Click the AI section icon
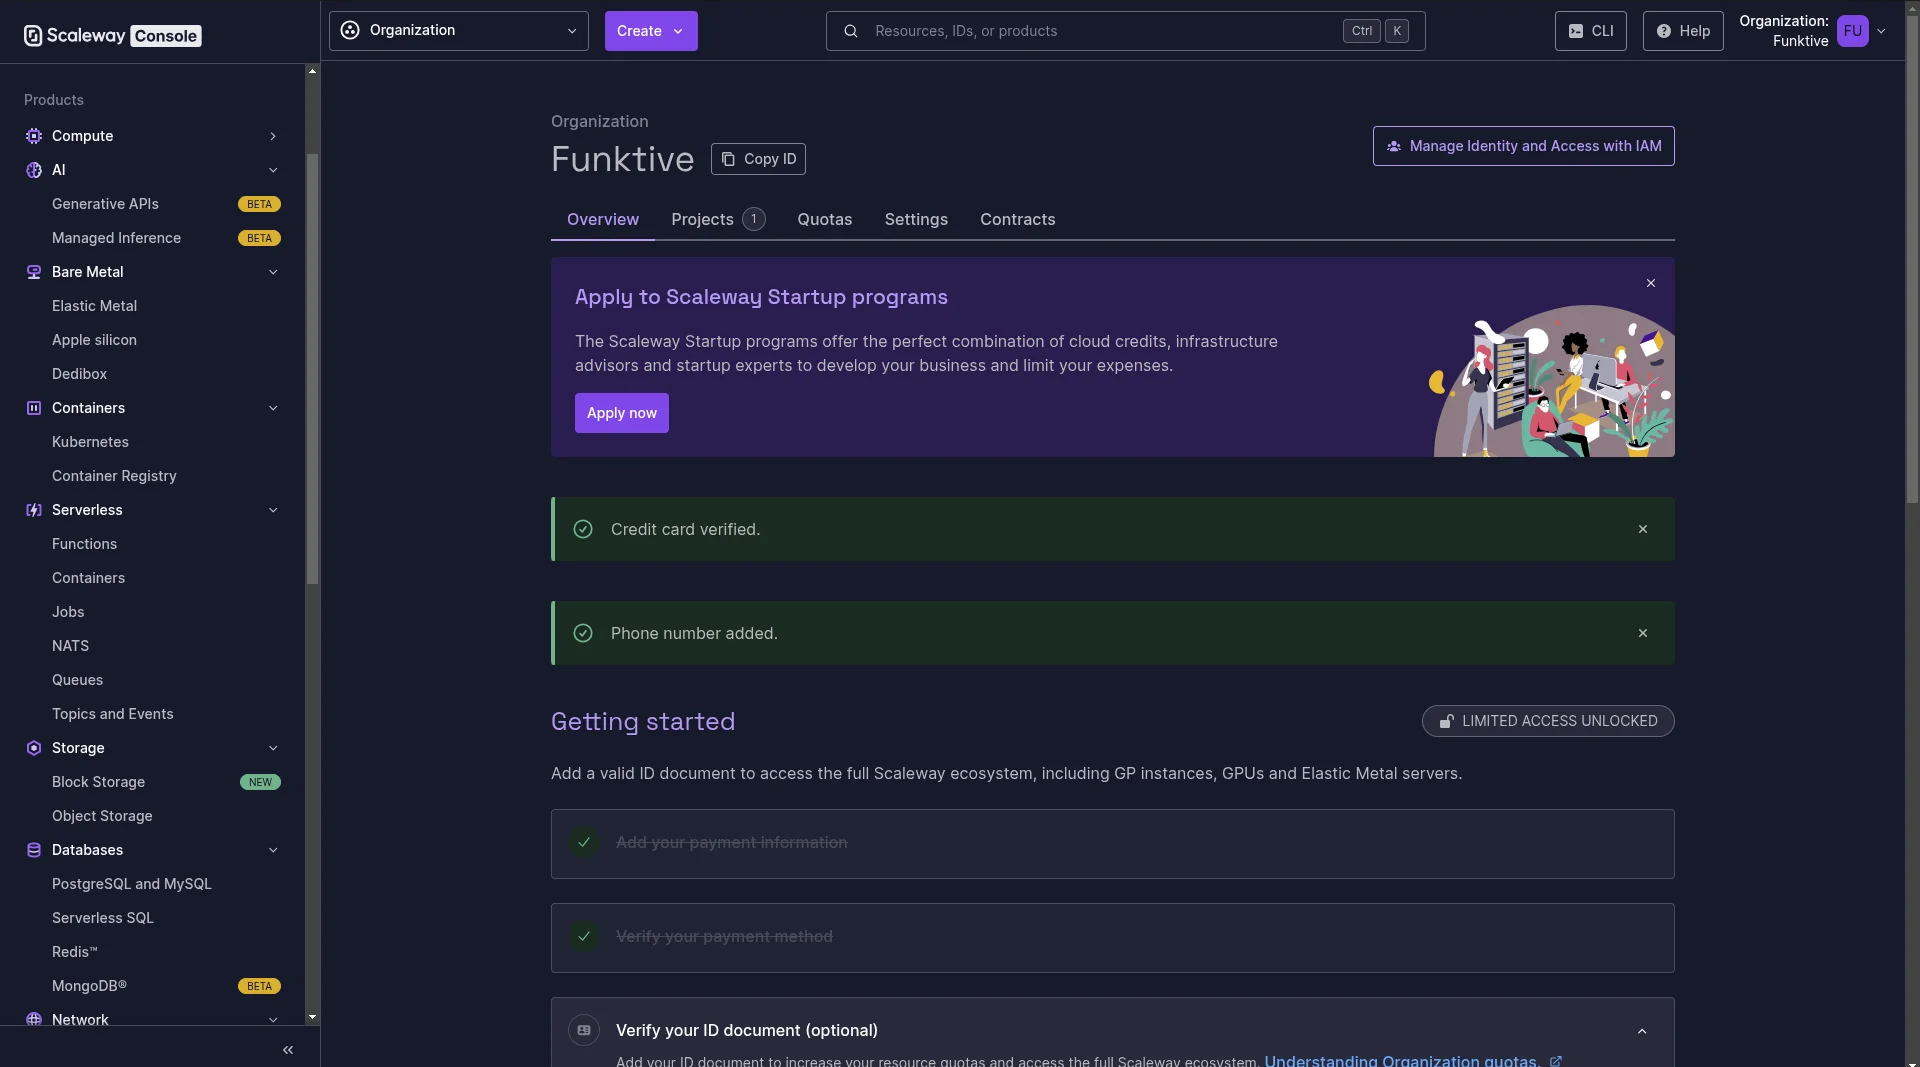This screenshot has width=1920, height=1067. click(x=34, y=170)
